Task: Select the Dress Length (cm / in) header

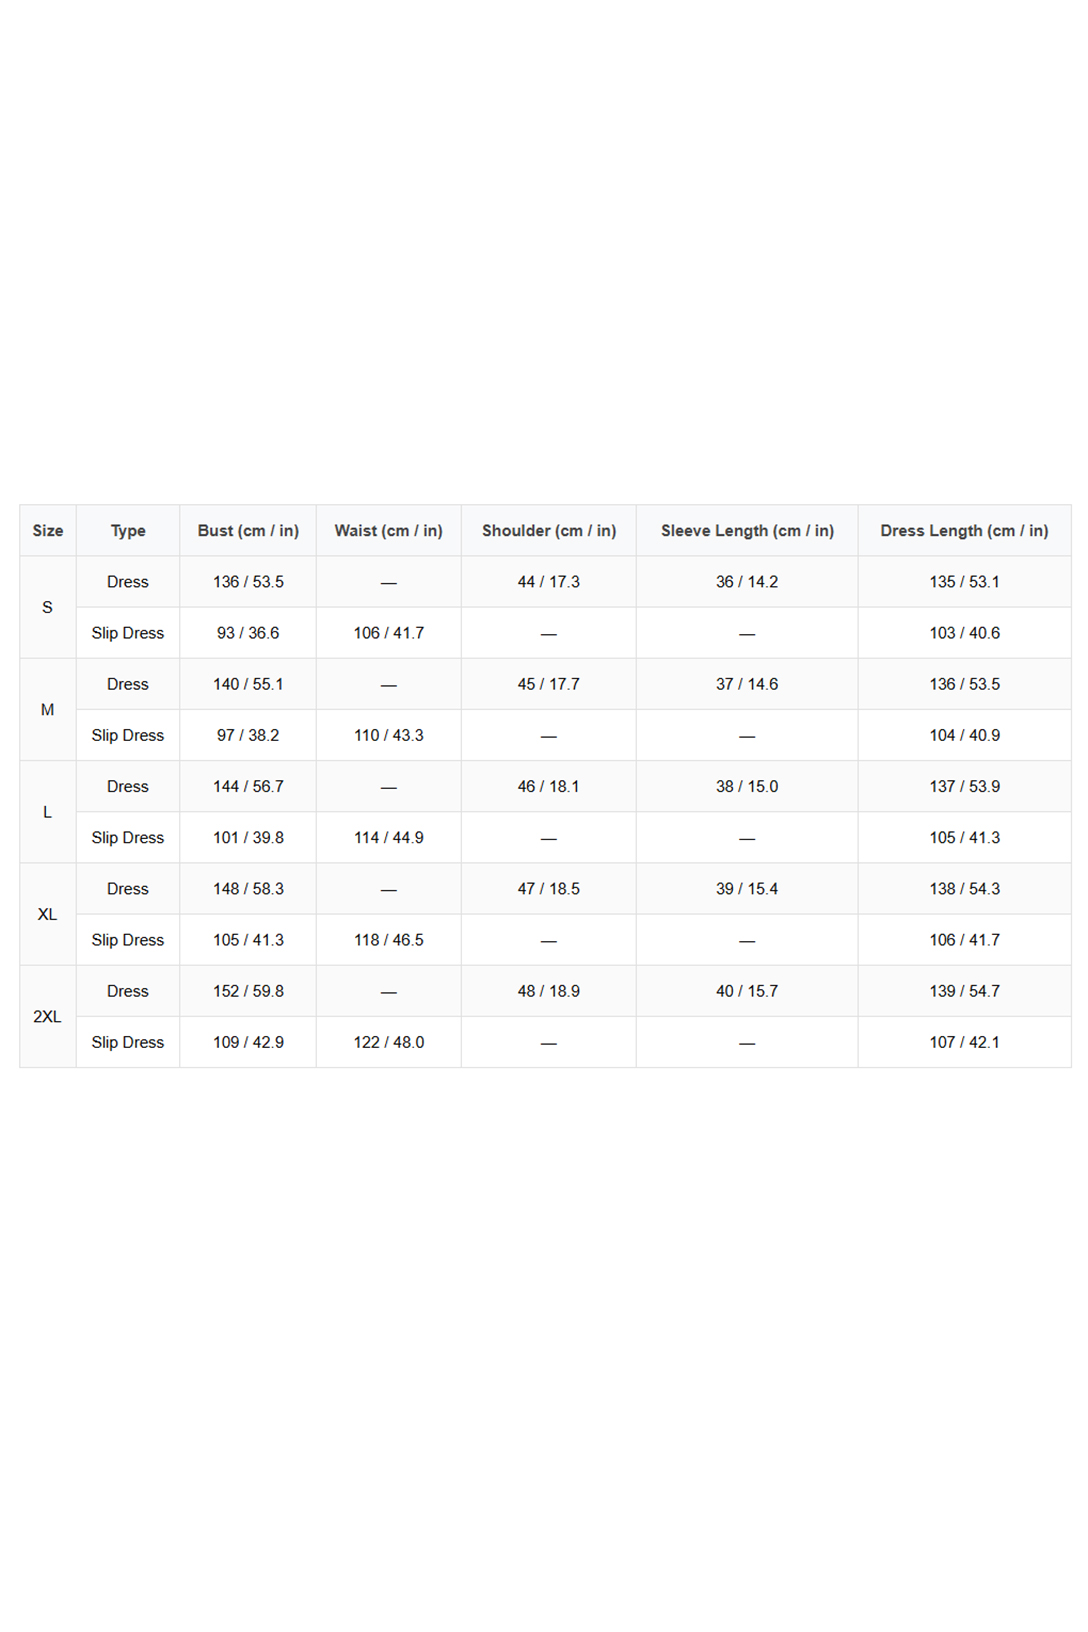Action: 964,531
